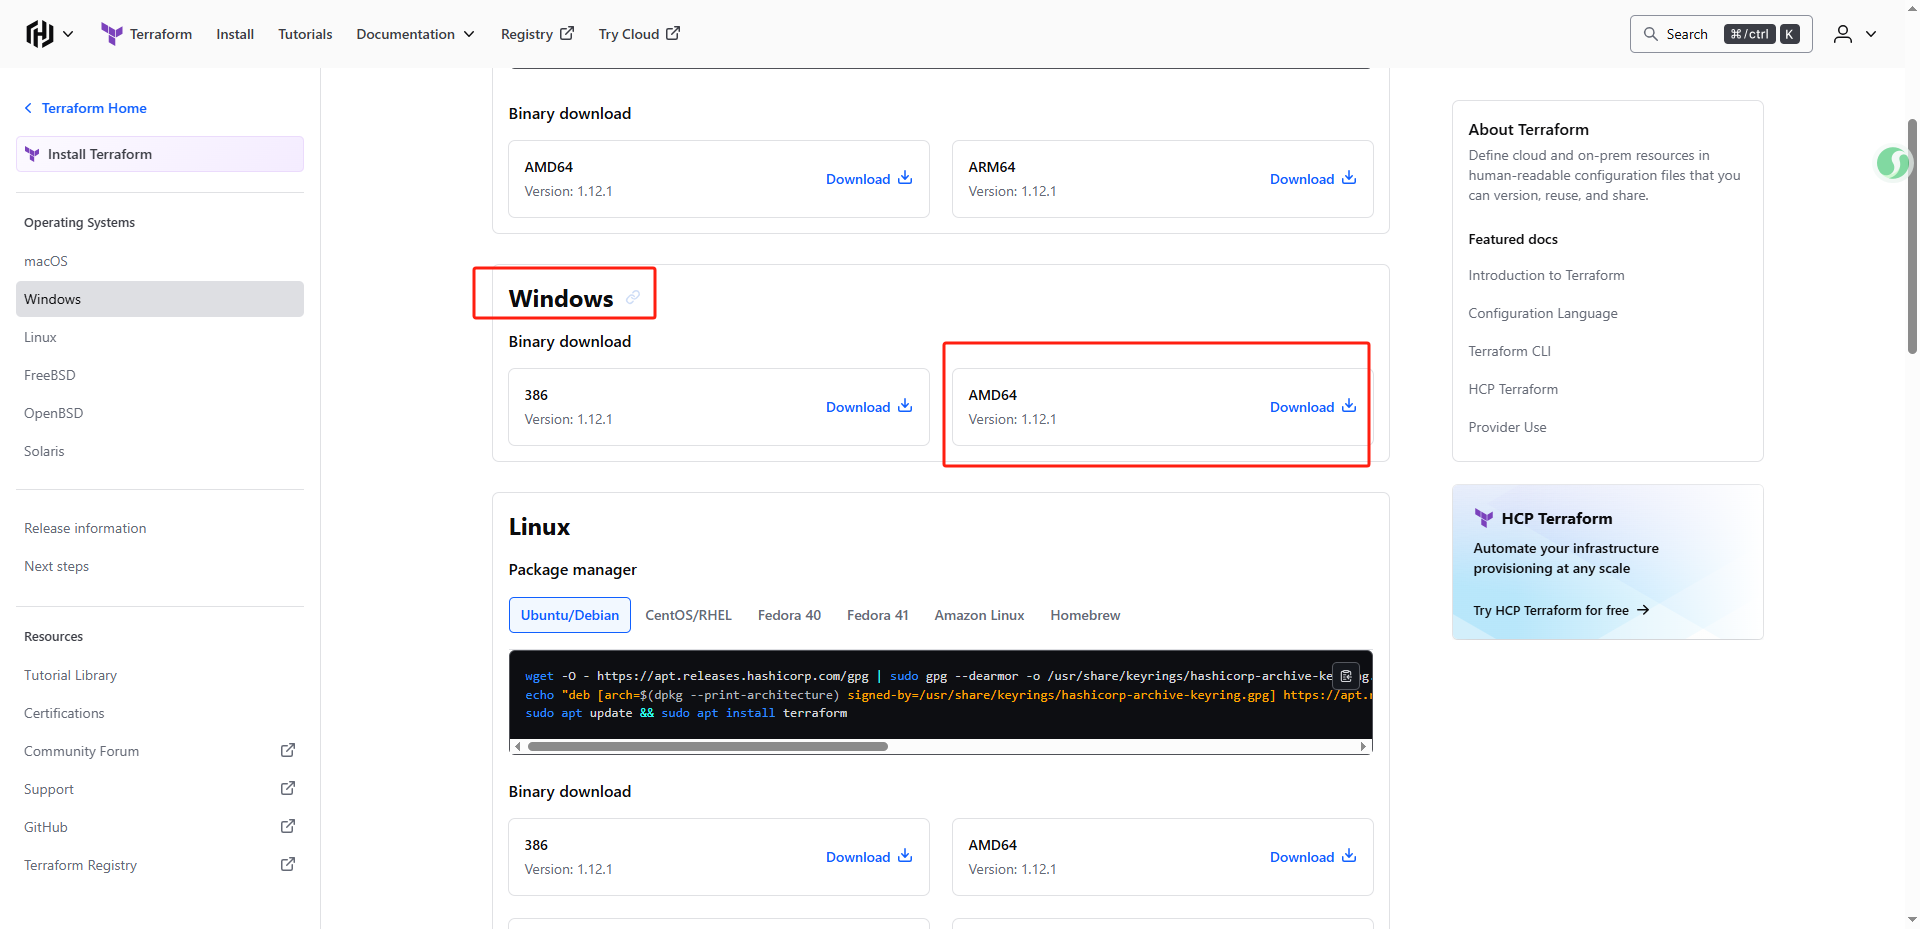Jump to Linux section in sidebar
Image resolution: width=1920 pixels, height=929 pixels.
(40, 337)
